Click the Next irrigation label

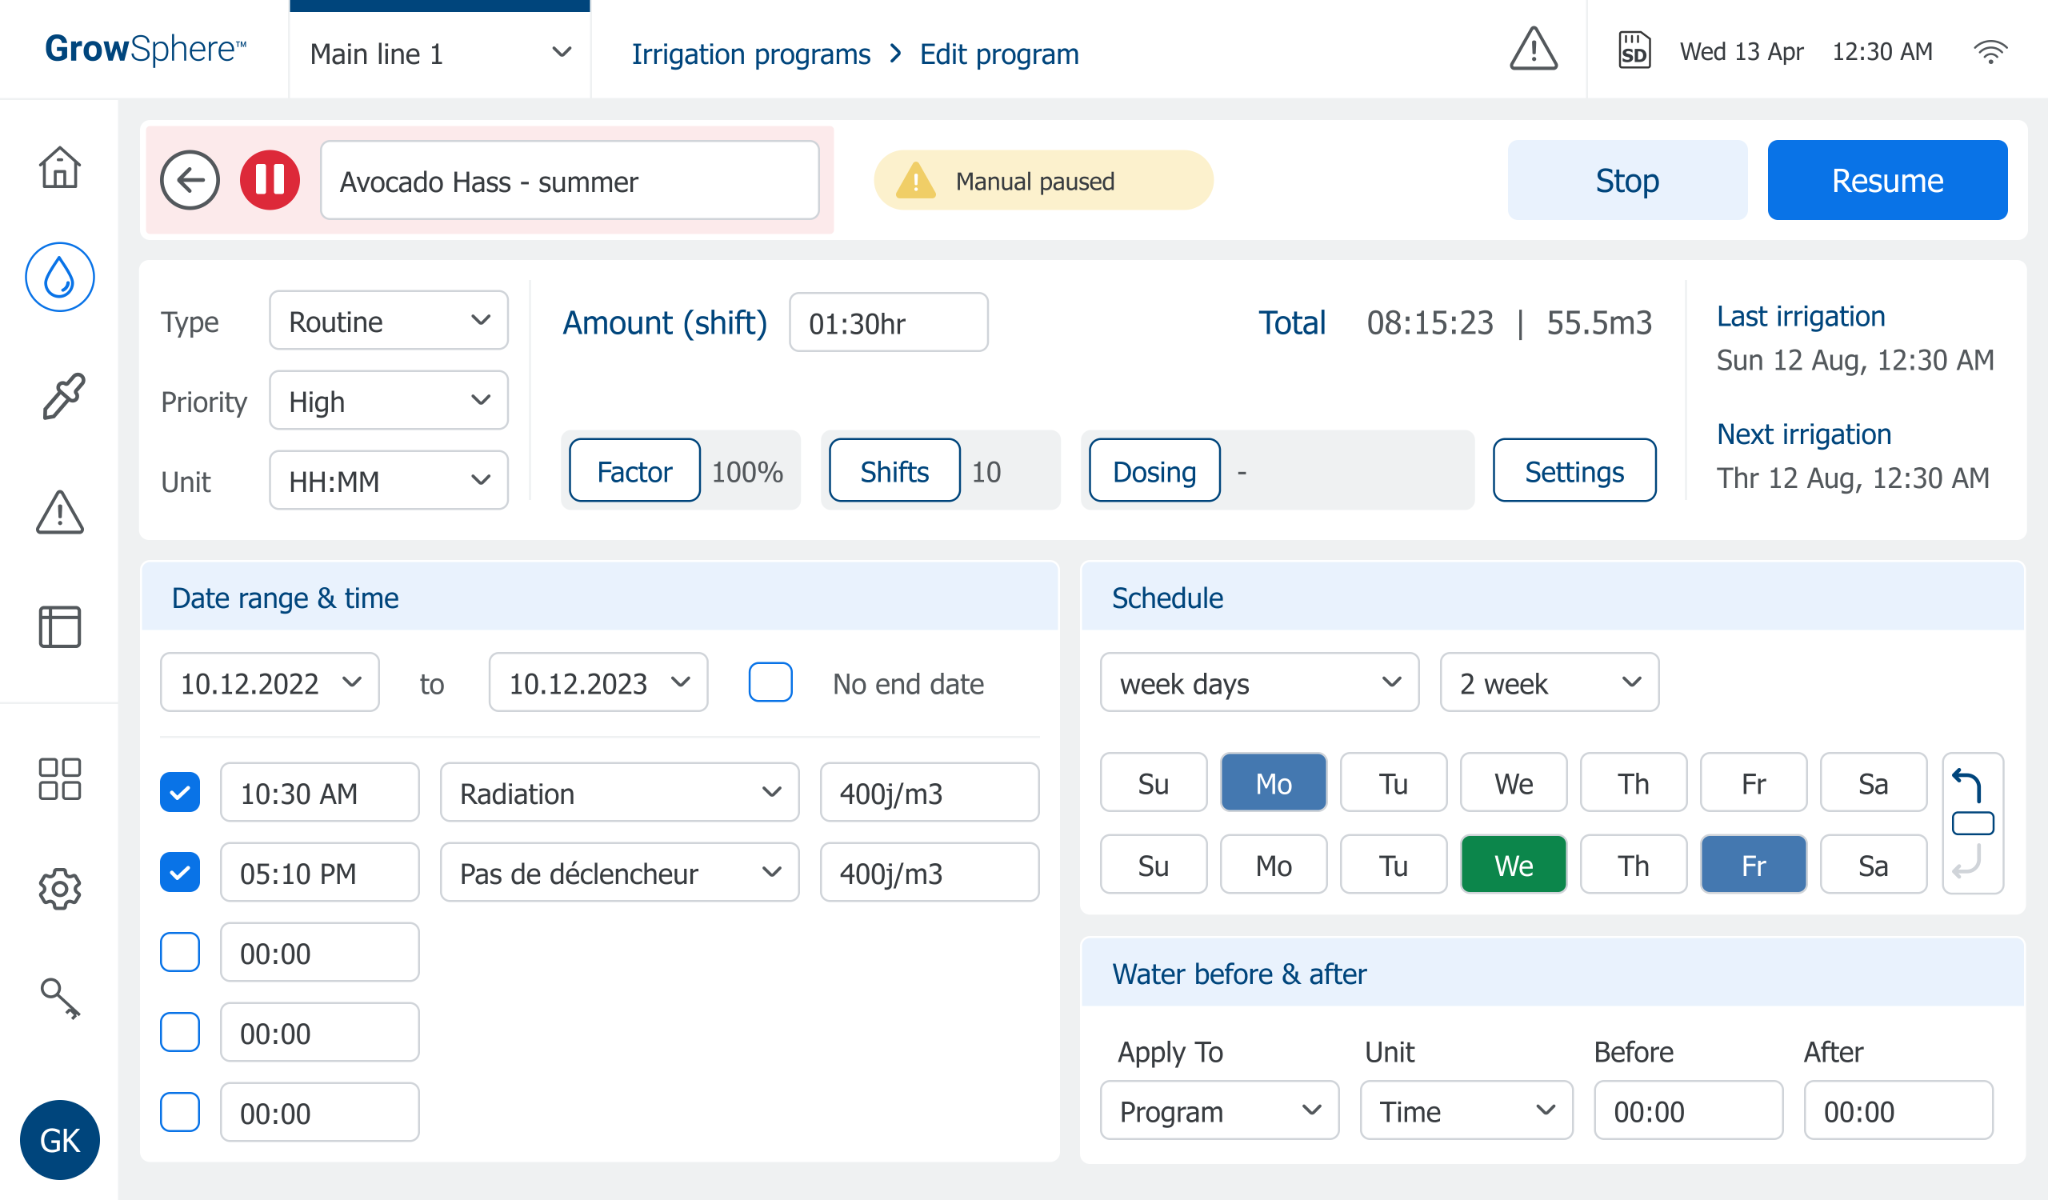coord(1804,434)
